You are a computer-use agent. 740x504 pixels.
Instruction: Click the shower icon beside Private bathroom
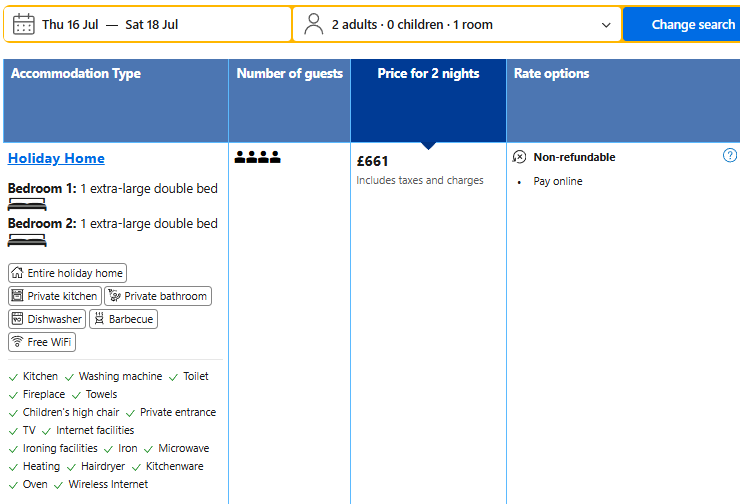114,295
